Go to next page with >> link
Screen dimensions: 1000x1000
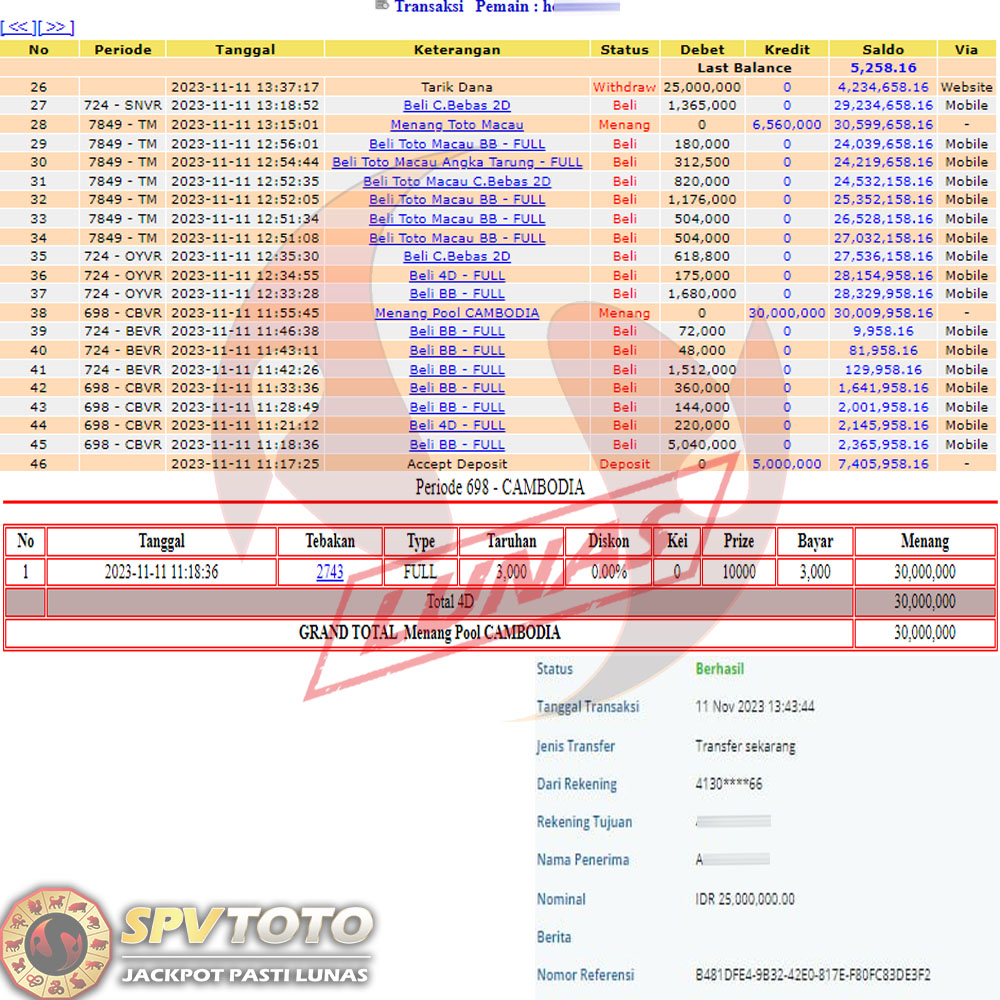56,27
